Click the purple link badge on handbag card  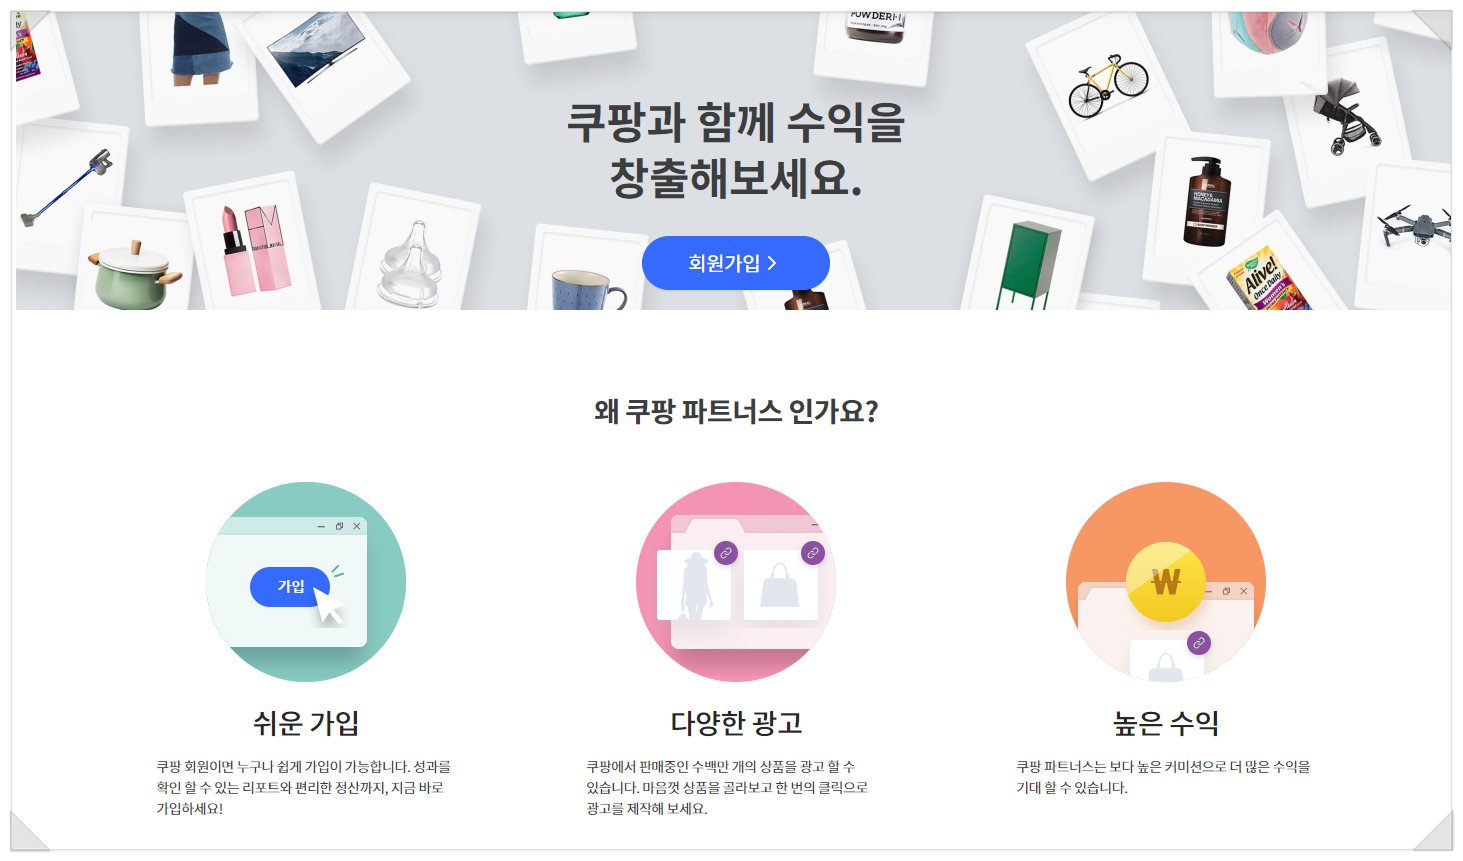click(x=813, y=552)
